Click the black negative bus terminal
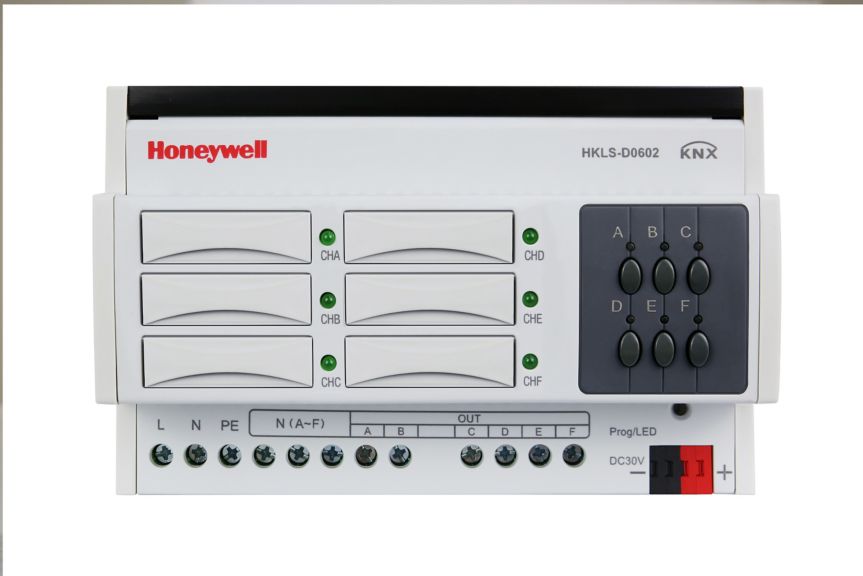Screen dimensions: 863x576 [665, 469]
